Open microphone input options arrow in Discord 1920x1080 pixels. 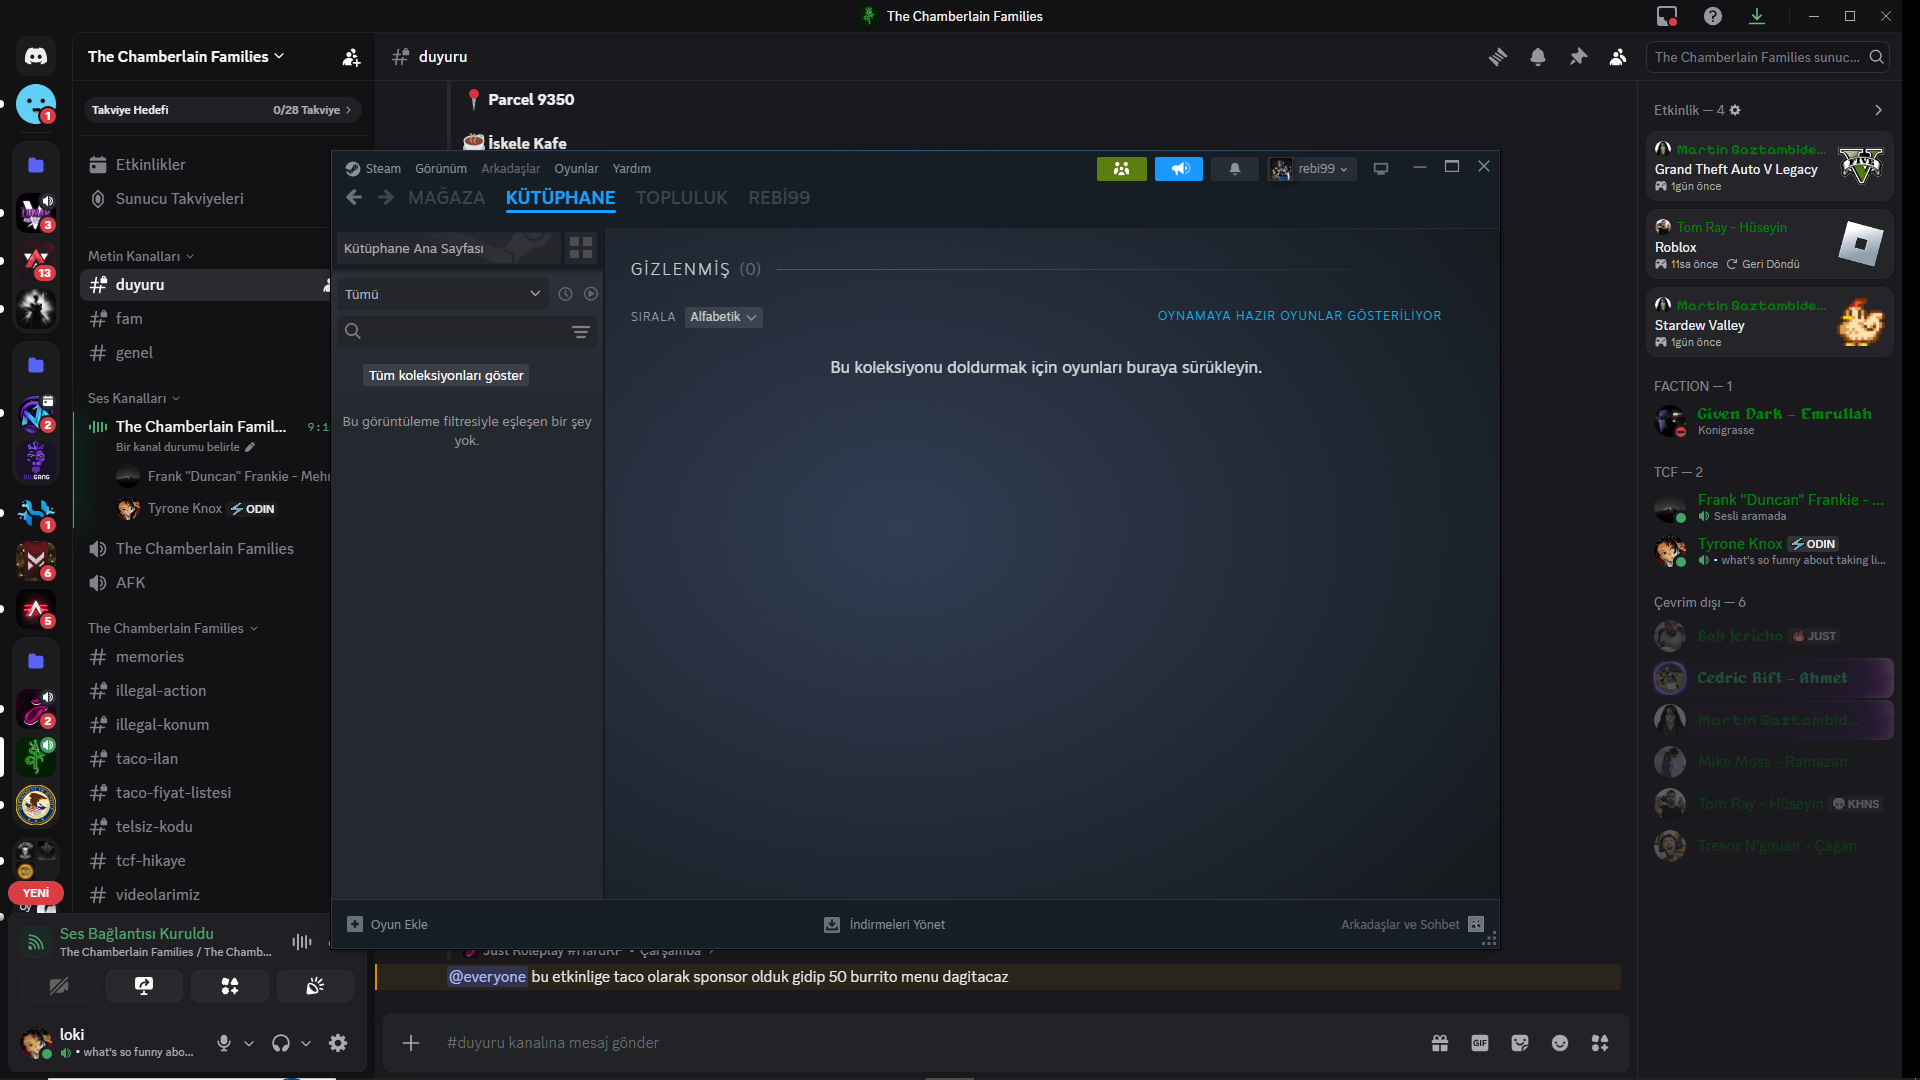pos(249,1043)
